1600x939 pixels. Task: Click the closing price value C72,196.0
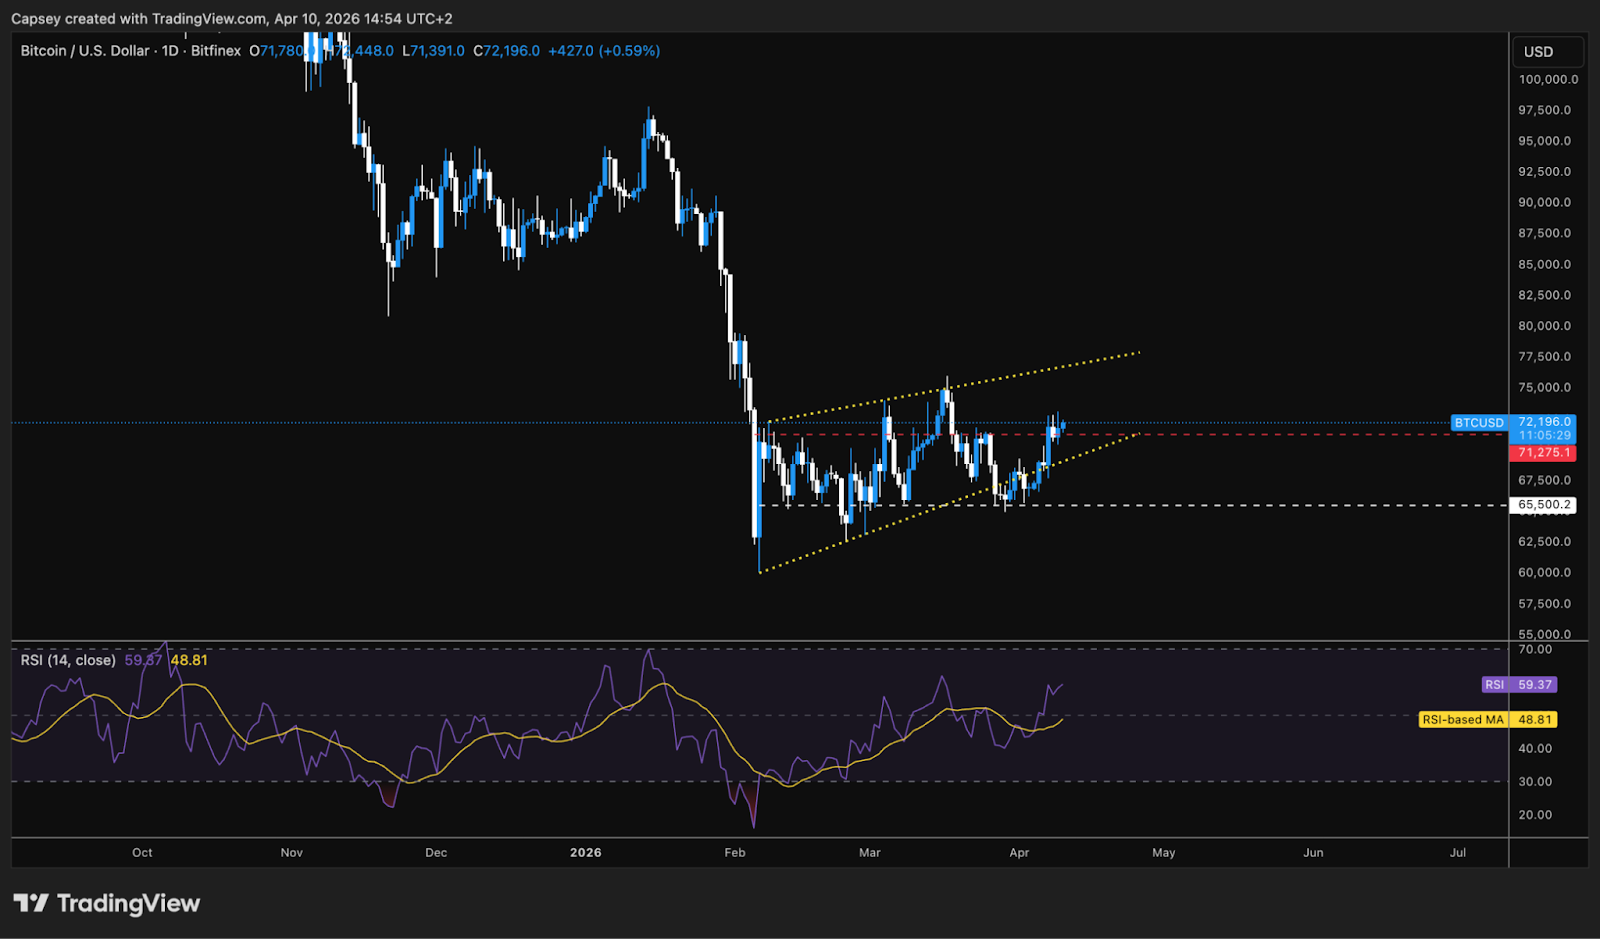pos(505,50)
